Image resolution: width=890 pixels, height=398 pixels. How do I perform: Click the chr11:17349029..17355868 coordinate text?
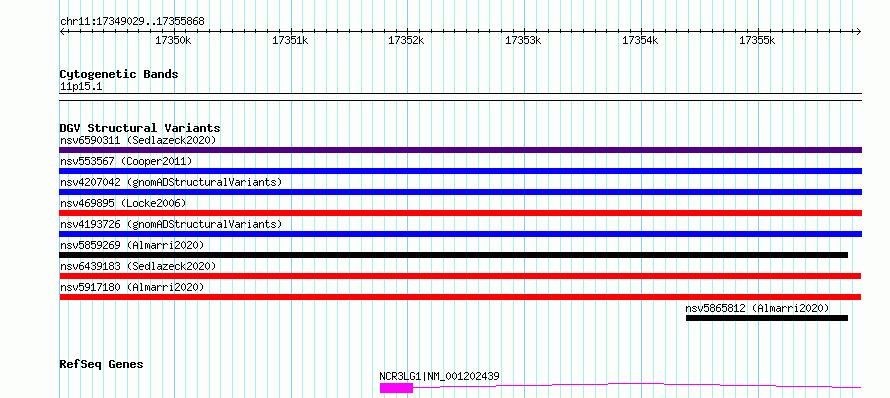132,22
